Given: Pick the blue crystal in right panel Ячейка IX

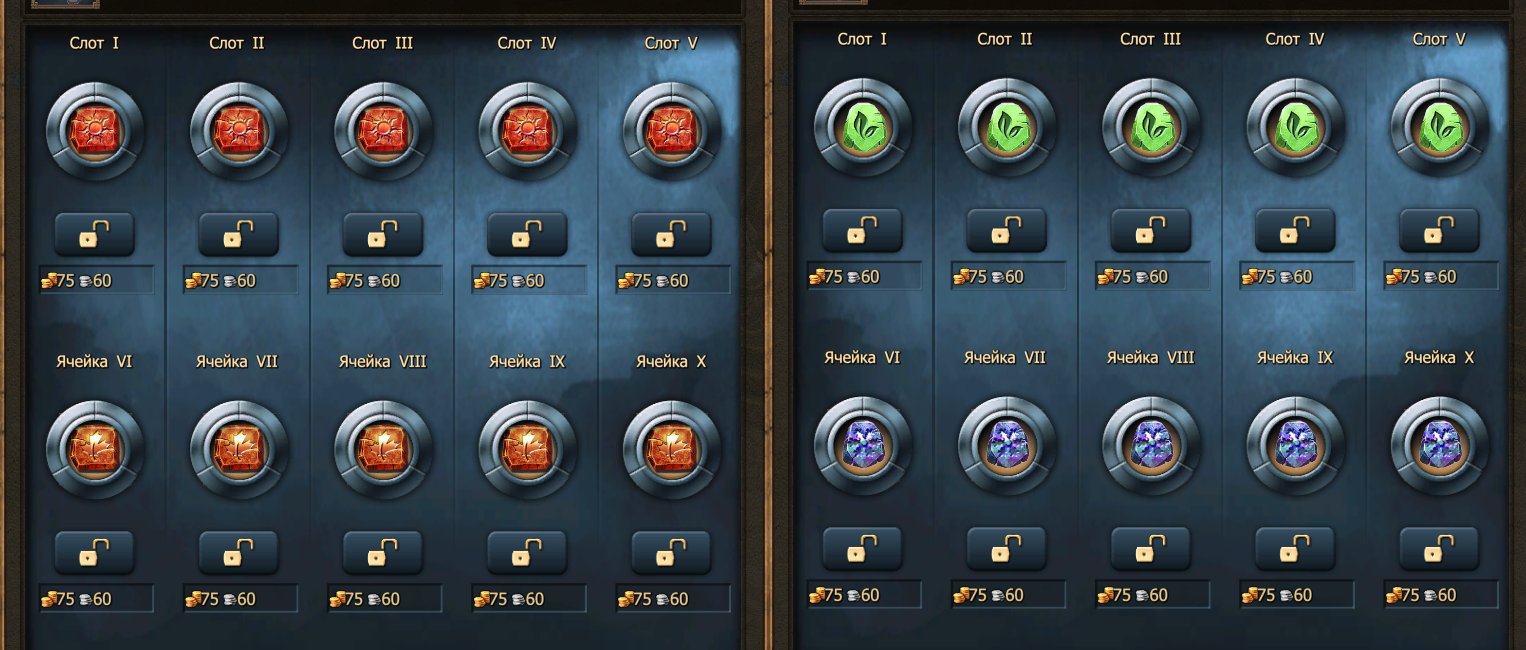Looking at the screenshot, I should pyautogui.click(x=1295, y=445).
